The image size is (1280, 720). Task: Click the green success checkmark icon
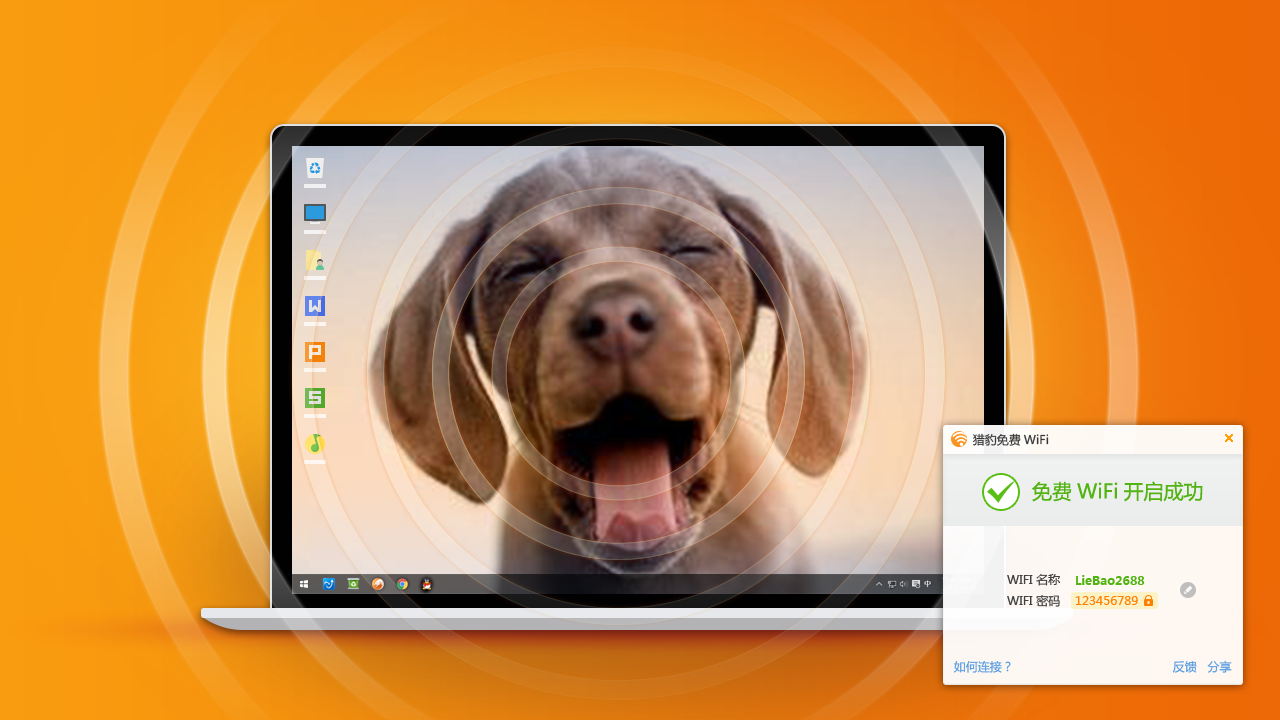click(x=1000, y=492)
